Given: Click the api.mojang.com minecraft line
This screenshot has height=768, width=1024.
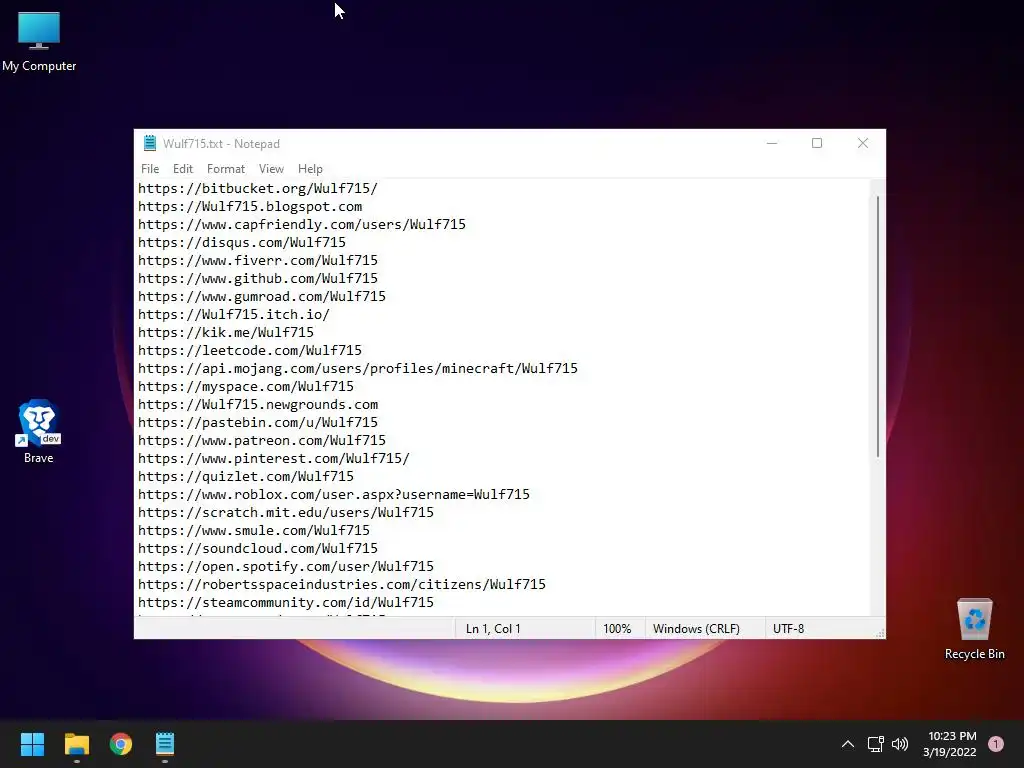Looking at the screenshot, I should 358,368.
